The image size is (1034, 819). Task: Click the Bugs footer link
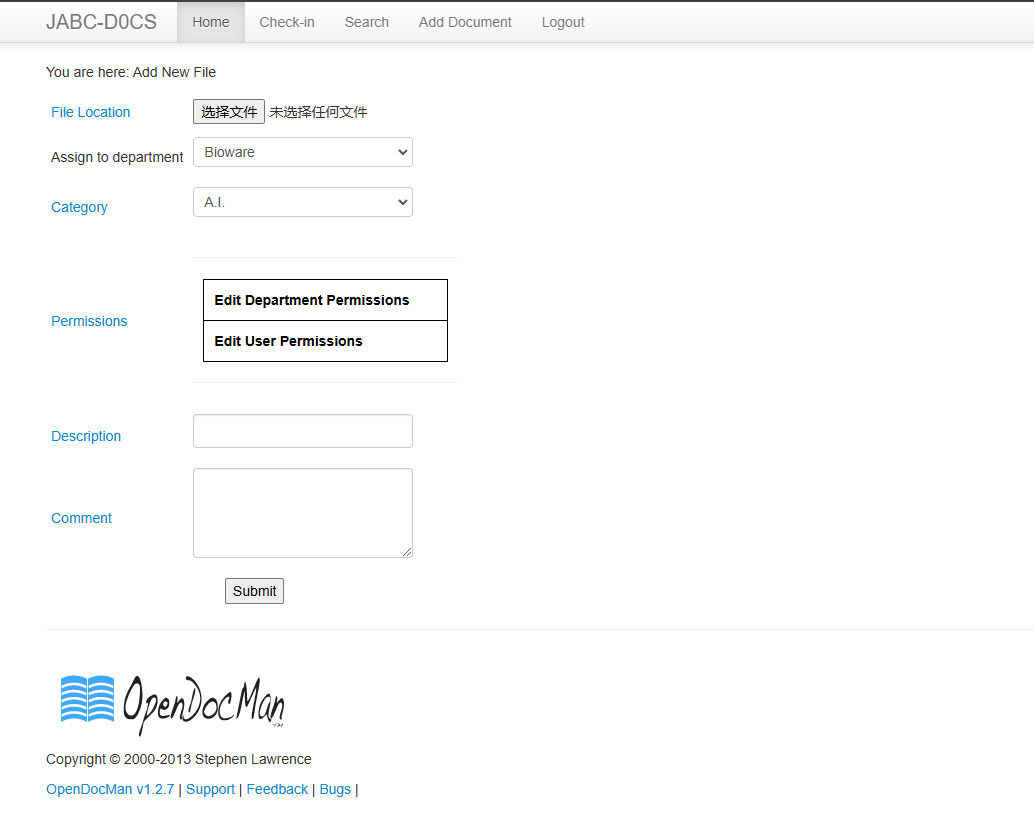pos(335,789)
